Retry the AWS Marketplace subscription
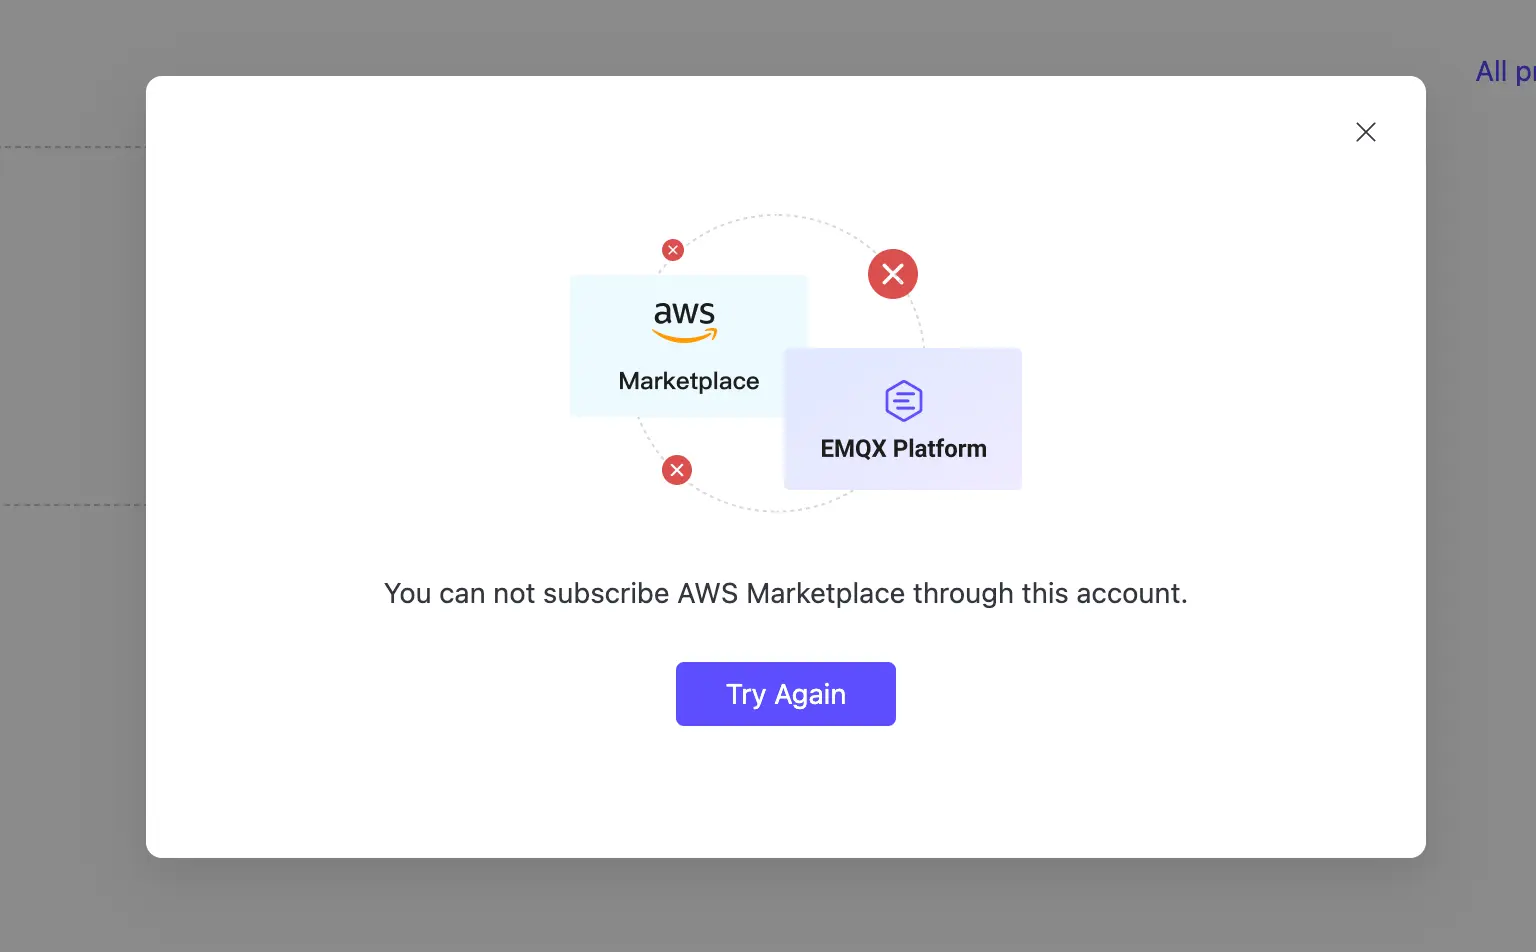This screenshot has width=1536, height=952. pyautogui.click(x=785, y=694)
